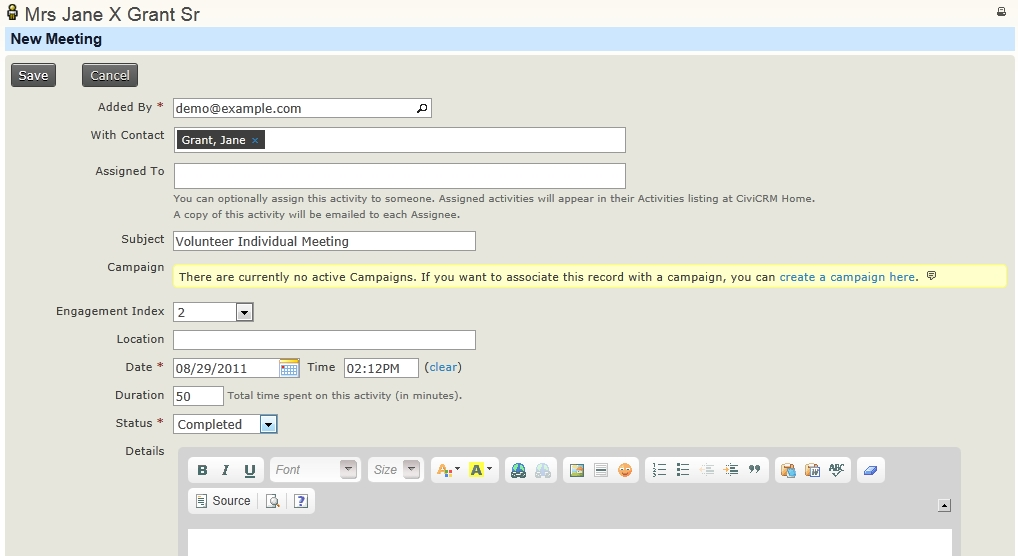Insert a numbered list

659,470
